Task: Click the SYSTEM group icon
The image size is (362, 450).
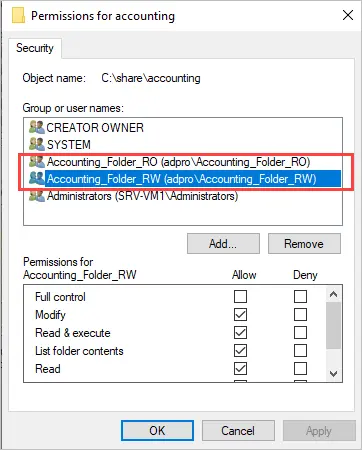Action: click(x=37, y=144)
